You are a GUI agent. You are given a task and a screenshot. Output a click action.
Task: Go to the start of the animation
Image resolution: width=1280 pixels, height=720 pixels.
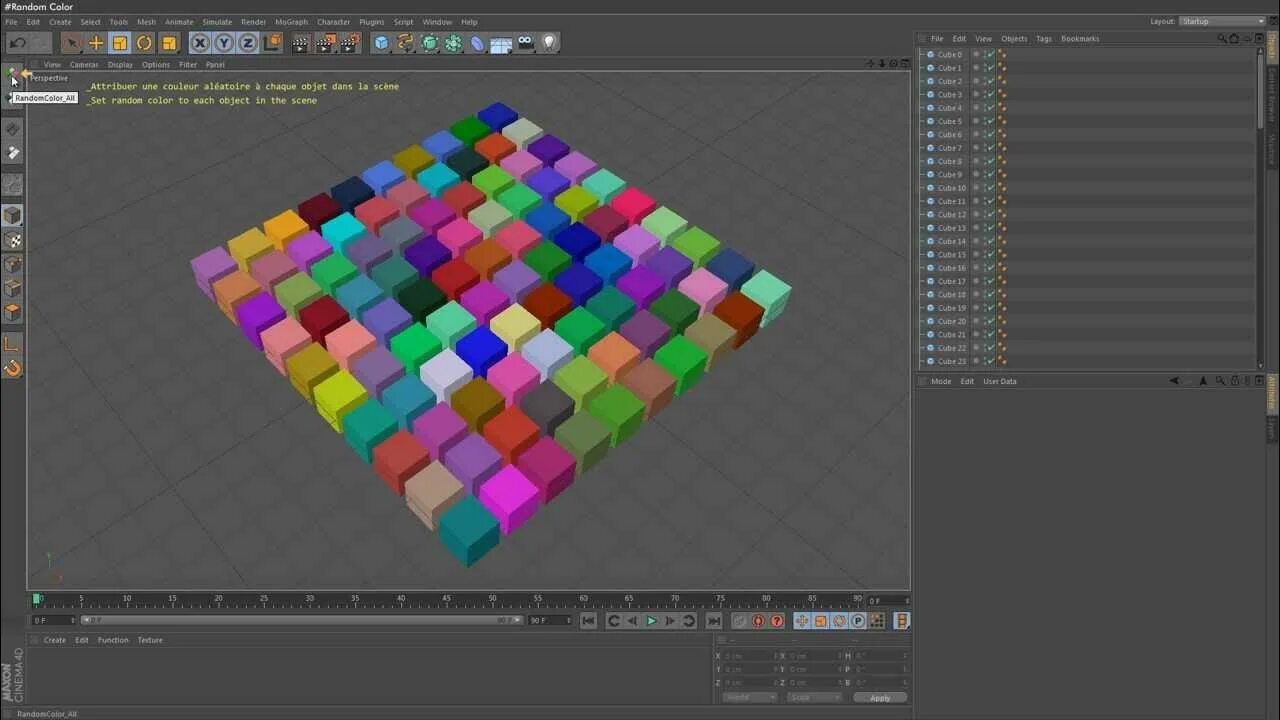point(588,621)
